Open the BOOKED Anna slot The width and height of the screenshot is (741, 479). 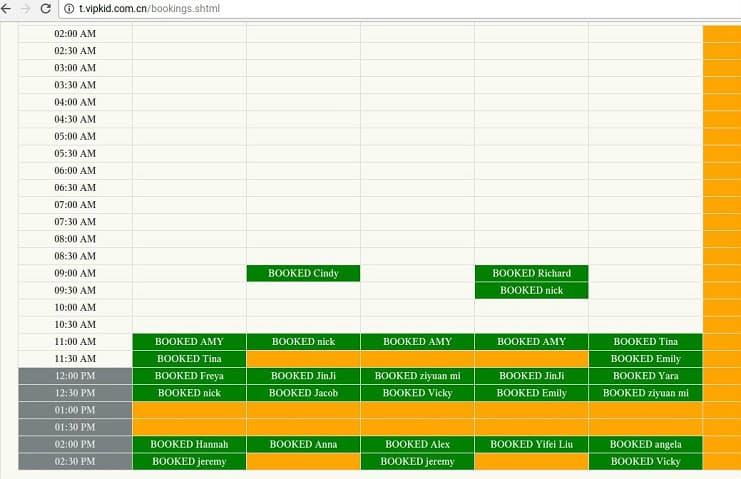click(303, 444)
